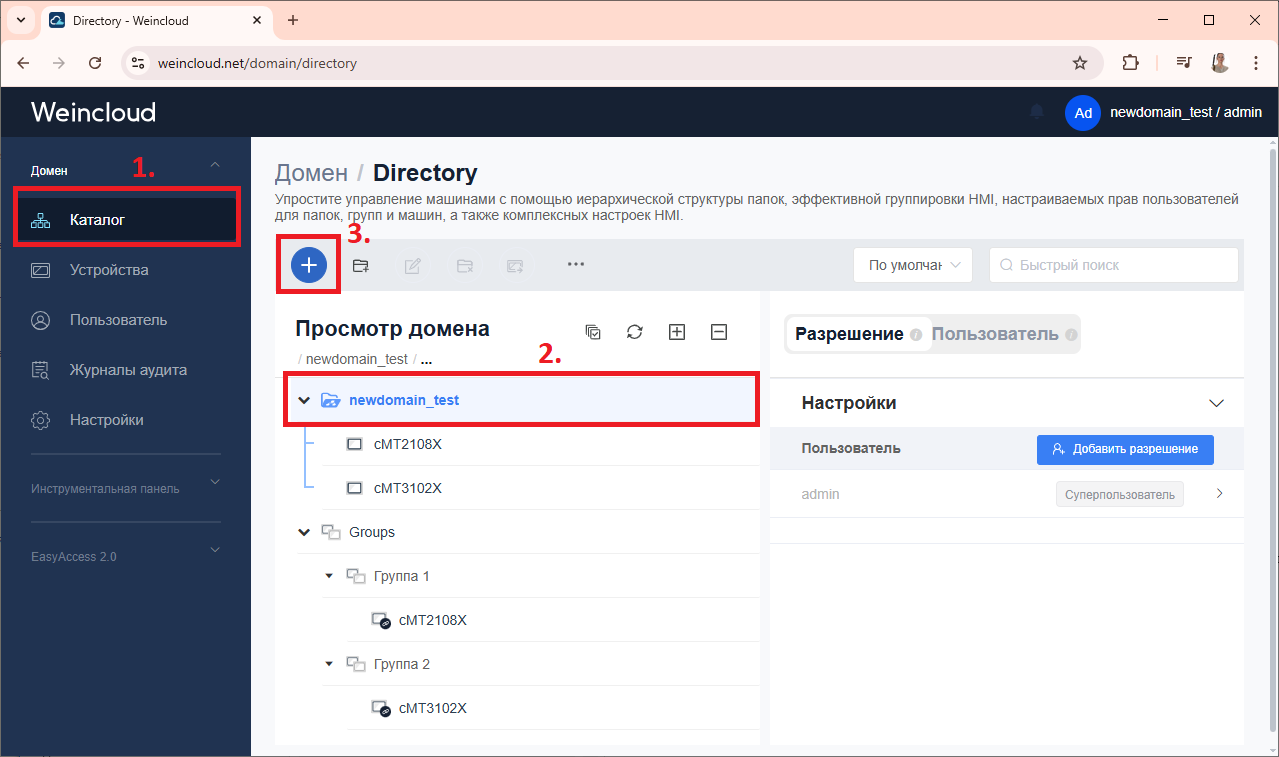Click the Добавить разрешение button
This screenshot has width=1279, height=757.
[x=1125, y=449]
